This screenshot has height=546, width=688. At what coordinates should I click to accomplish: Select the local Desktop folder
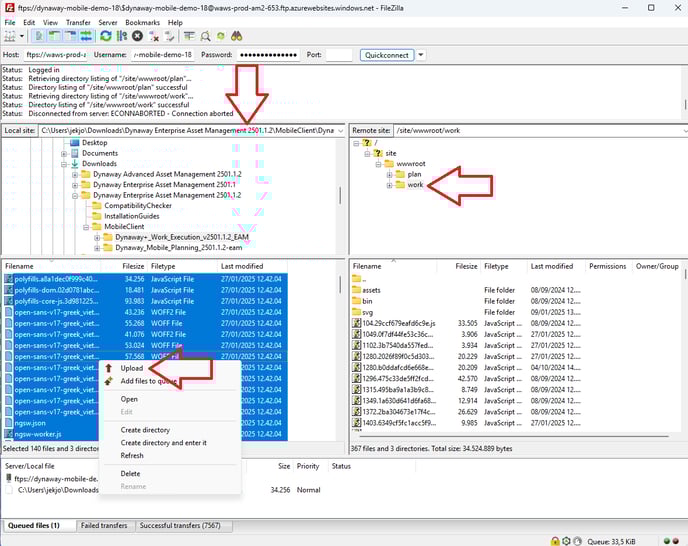point(88,143)
